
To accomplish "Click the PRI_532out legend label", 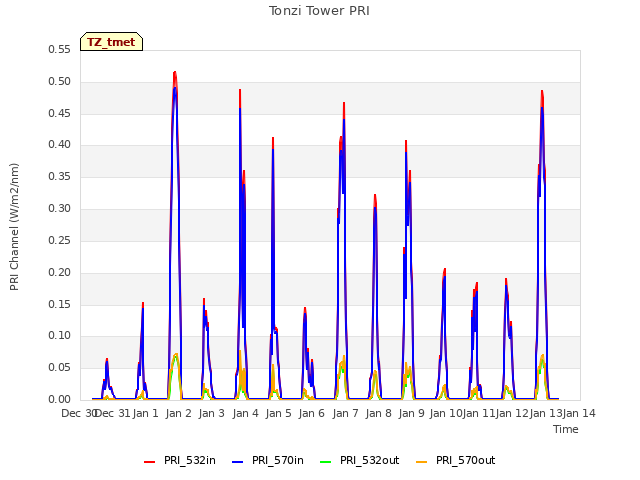I will coord(370,460).
